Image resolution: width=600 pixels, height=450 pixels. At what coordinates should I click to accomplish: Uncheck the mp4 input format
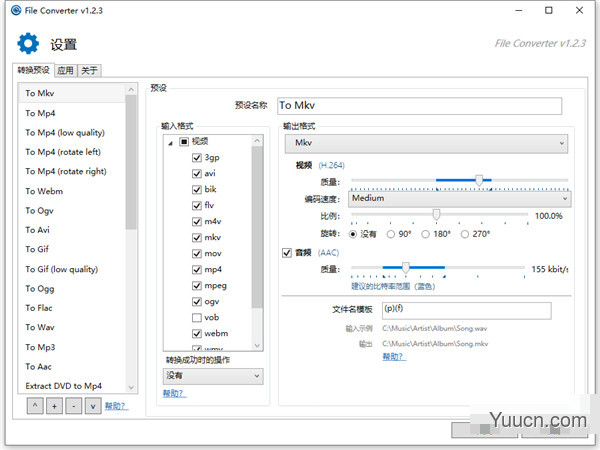(x=197, y=270)
